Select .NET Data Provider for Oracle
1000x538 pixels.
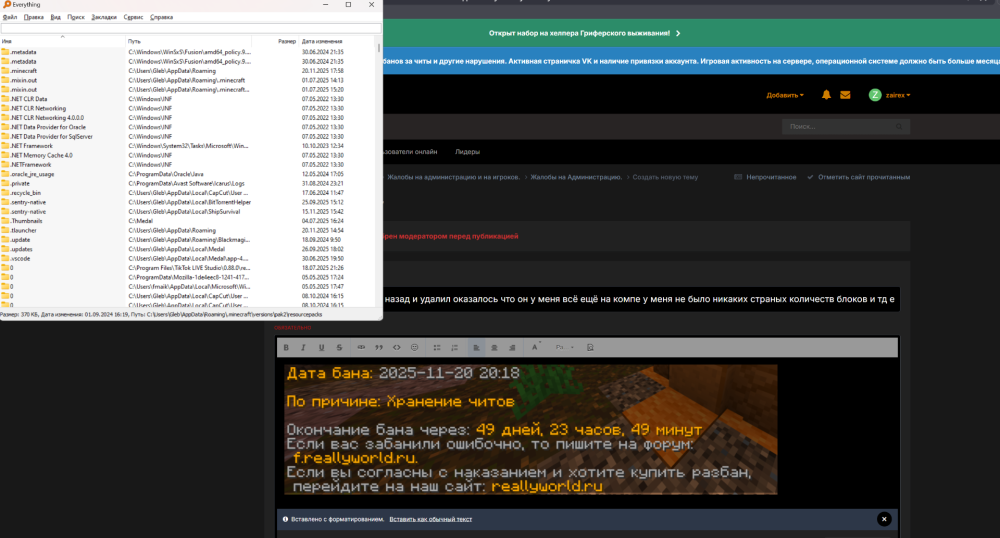tap(188, 127)
